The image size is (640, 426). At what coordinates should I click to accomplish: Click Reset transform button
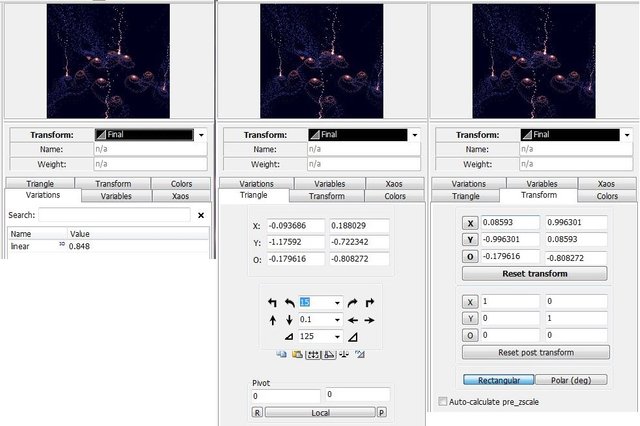535,273
